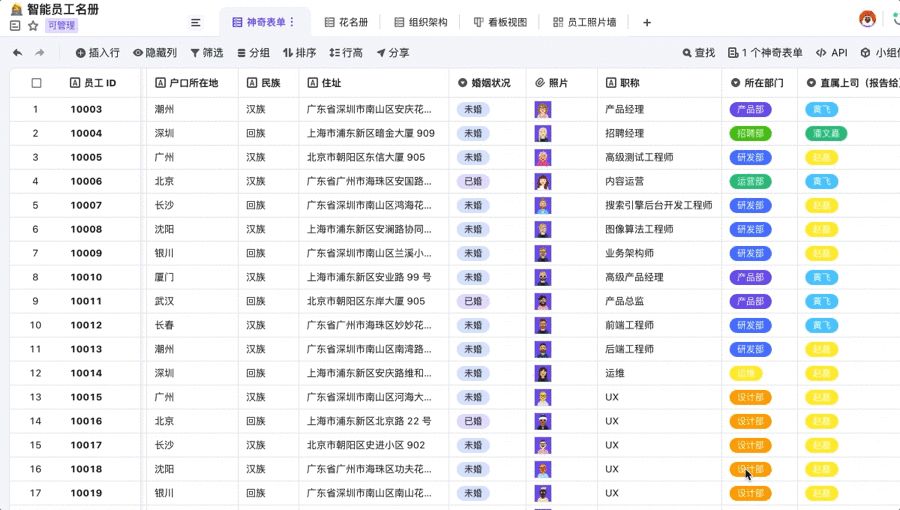This screenshot has height=510, width=900.
Task: Switch to the 员工照片墙 tab
Action: (584, 22)
